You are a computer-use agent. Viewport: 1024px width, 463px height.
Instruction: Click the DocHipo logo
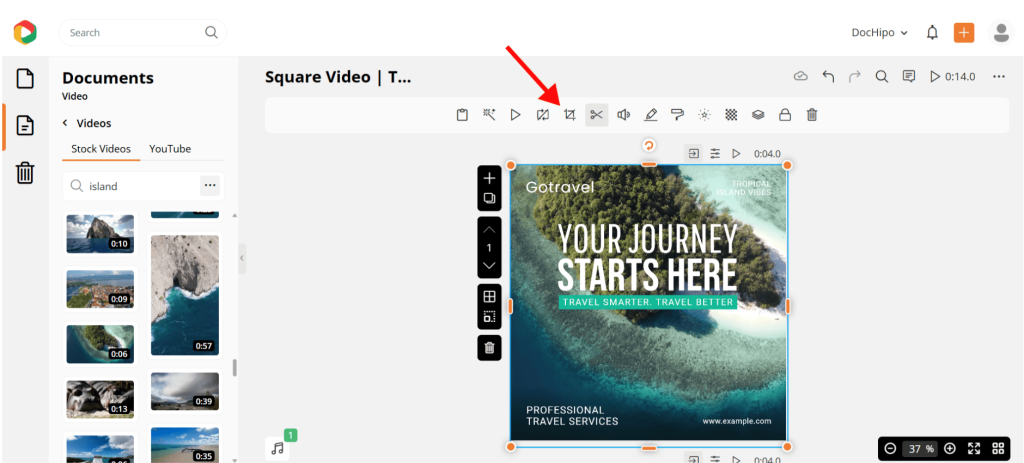click(x=25, y=32)
